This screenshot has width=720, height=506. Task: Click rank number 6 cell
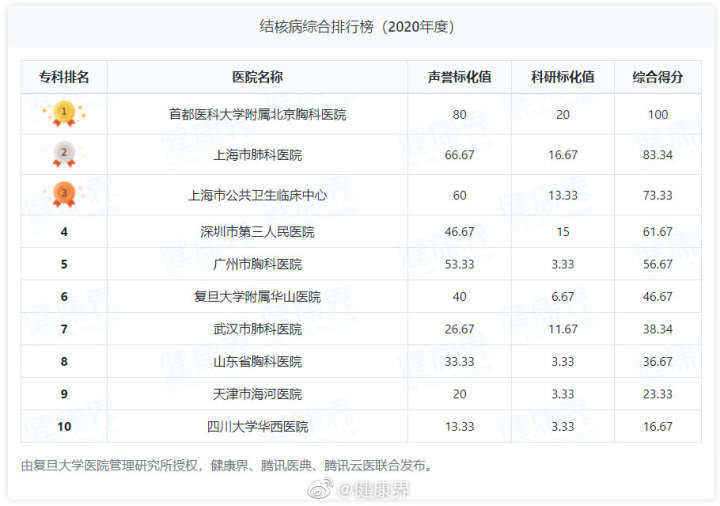64,297
